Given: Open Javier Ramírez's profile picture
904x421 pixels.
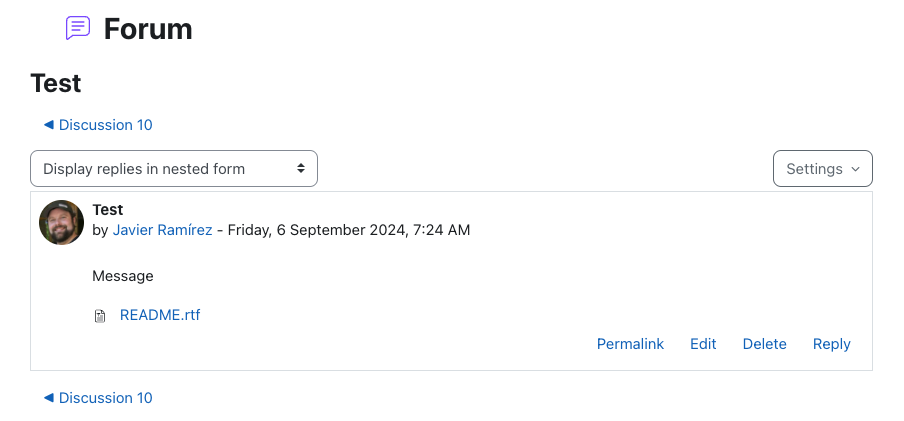Looking at the screenshot, I should tap(61, 222).
